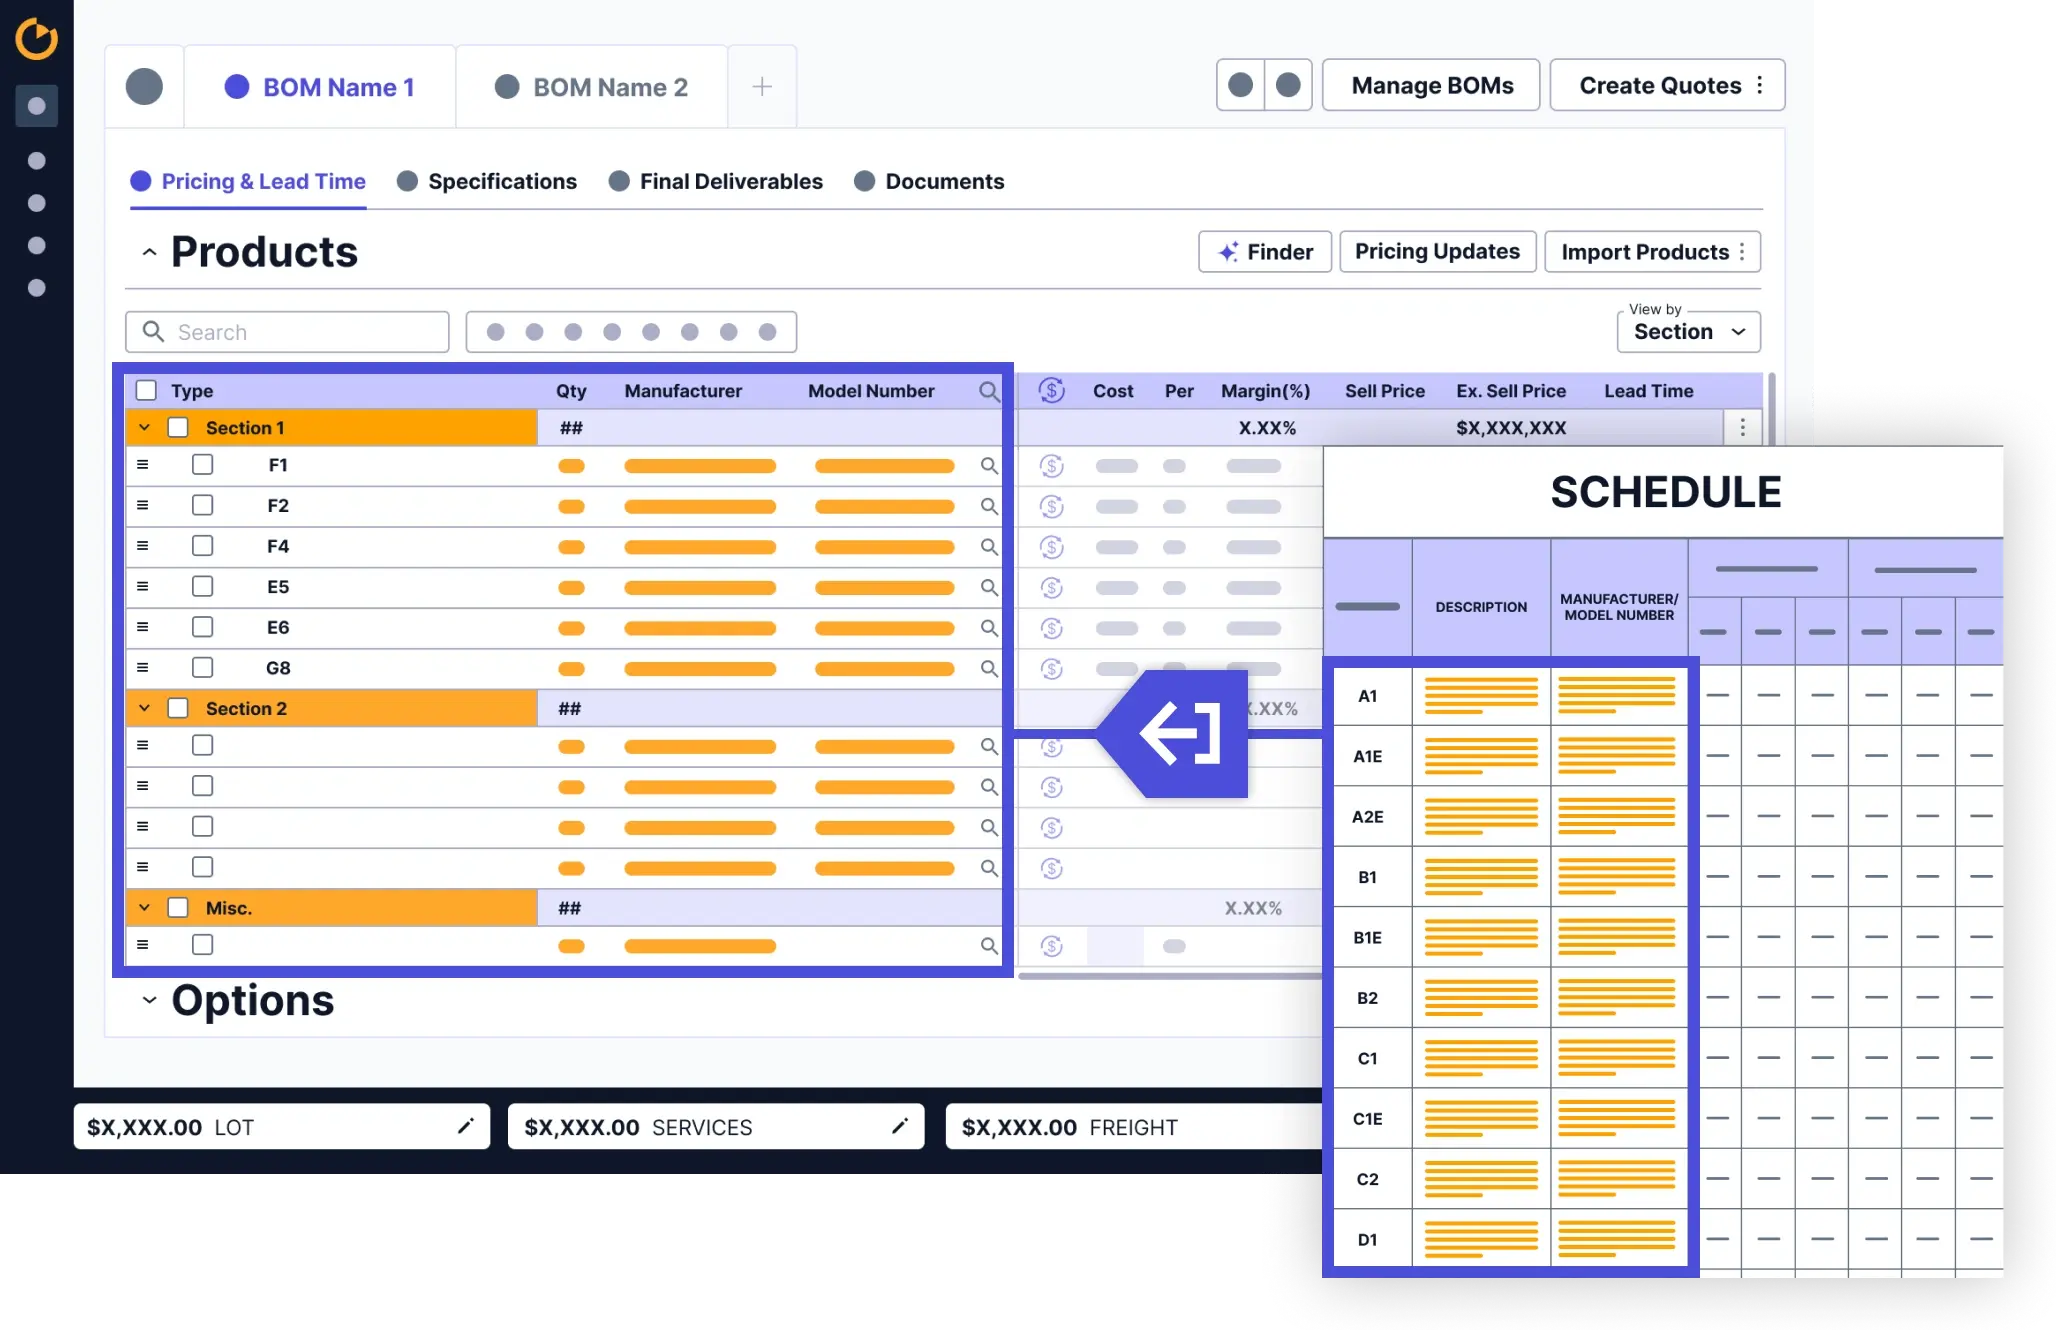Viewport: 2056px width, 1330px height.
Task: Click the Manage BOMs button
Action: coord(1432,85)
